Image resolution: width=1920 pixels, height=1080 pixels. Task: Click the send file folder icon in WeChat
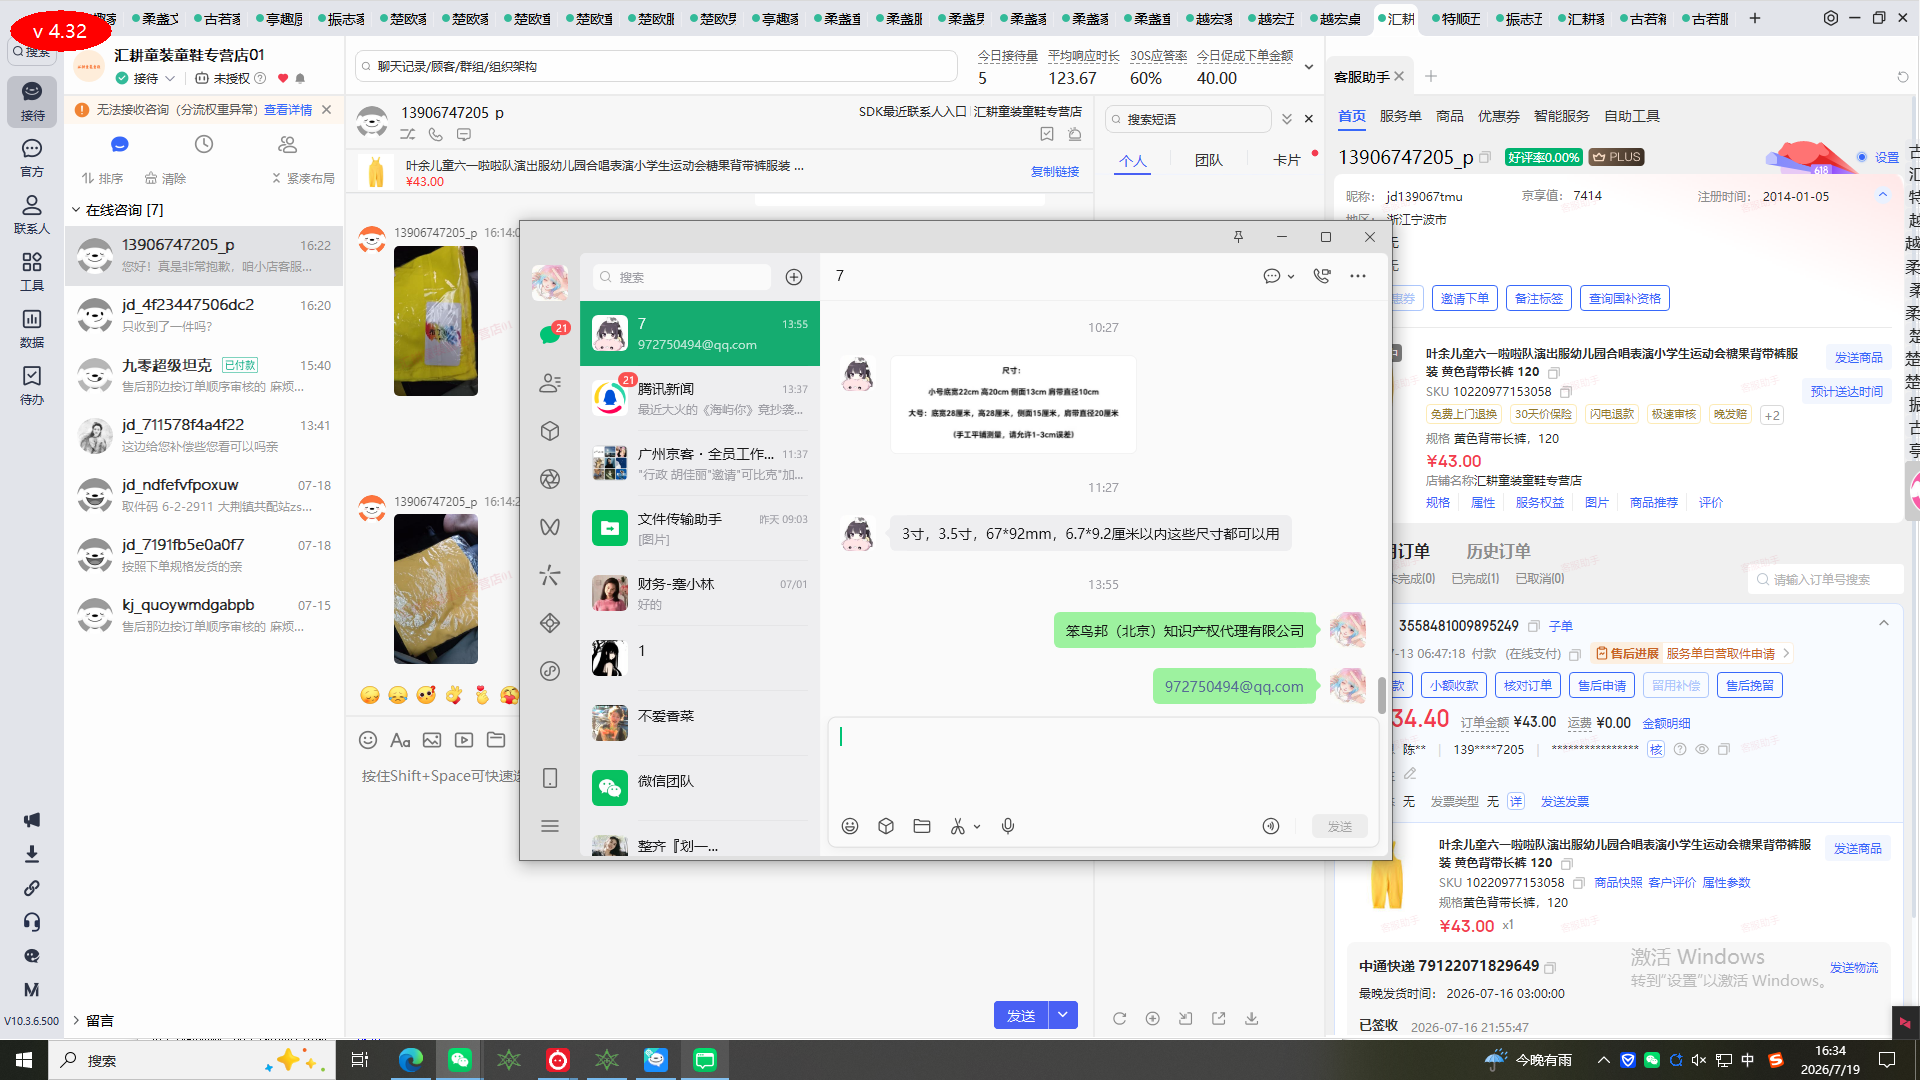click(x=922, y=826)
